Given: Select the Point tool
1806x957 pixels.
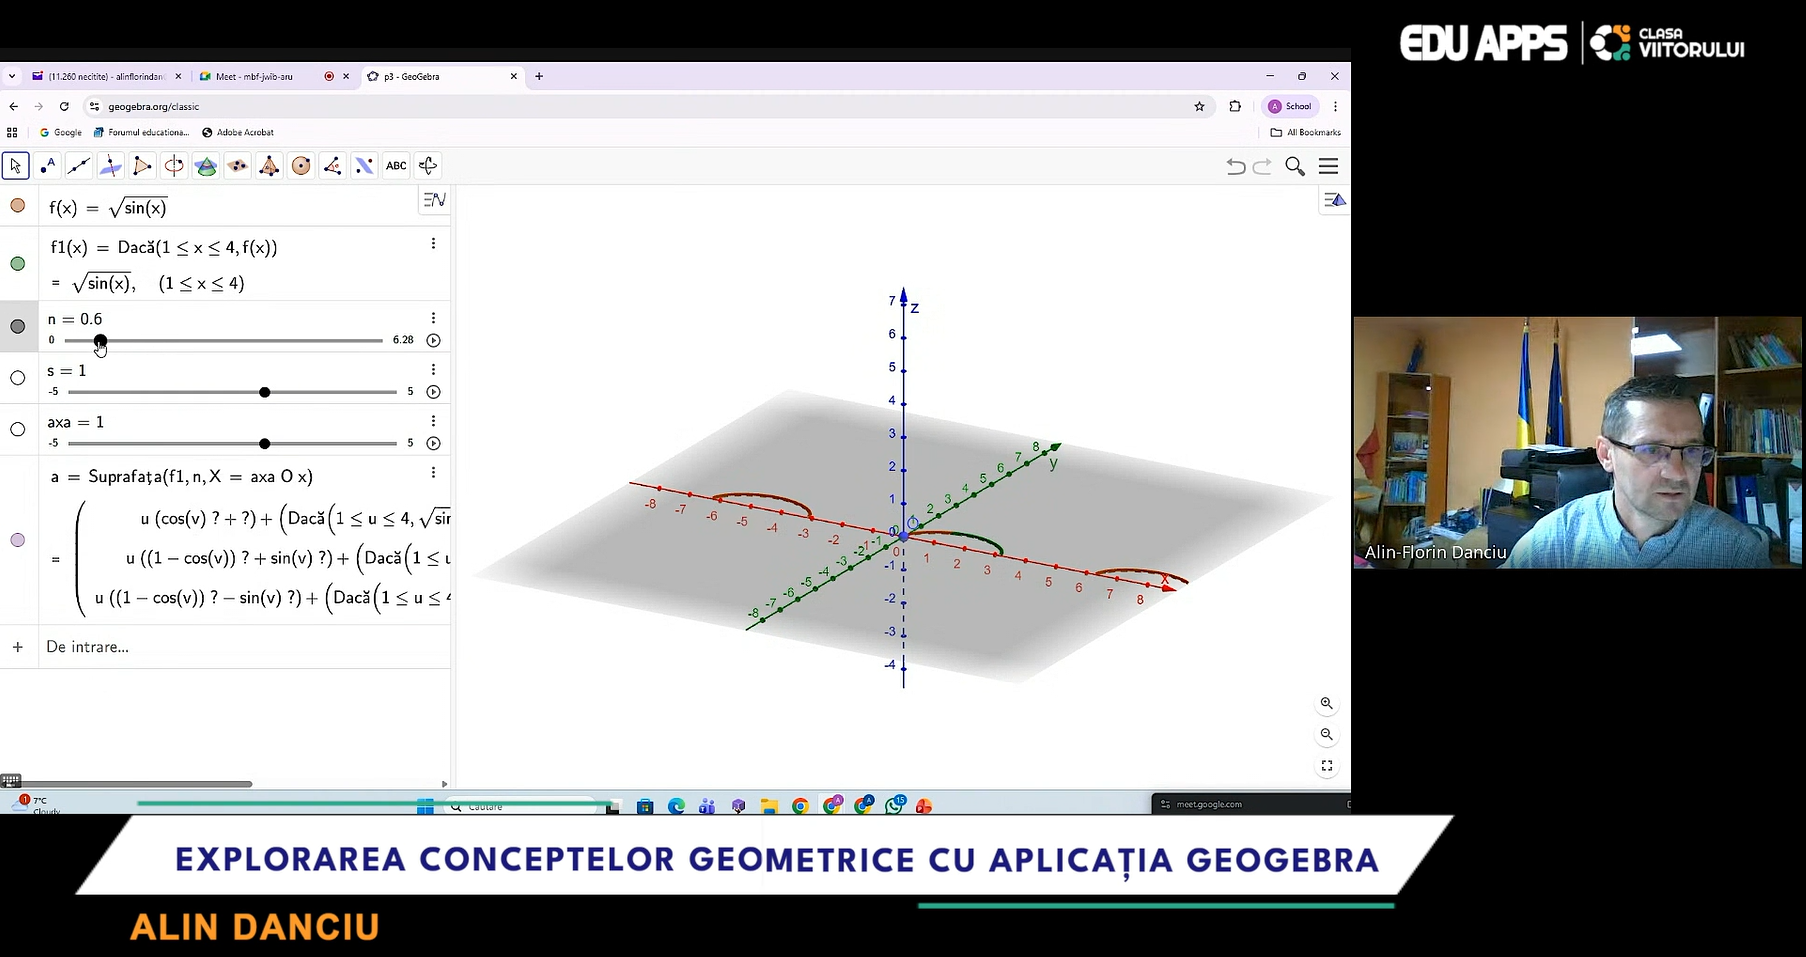Looking at the screenshot, I should click(x=47, y=166).
